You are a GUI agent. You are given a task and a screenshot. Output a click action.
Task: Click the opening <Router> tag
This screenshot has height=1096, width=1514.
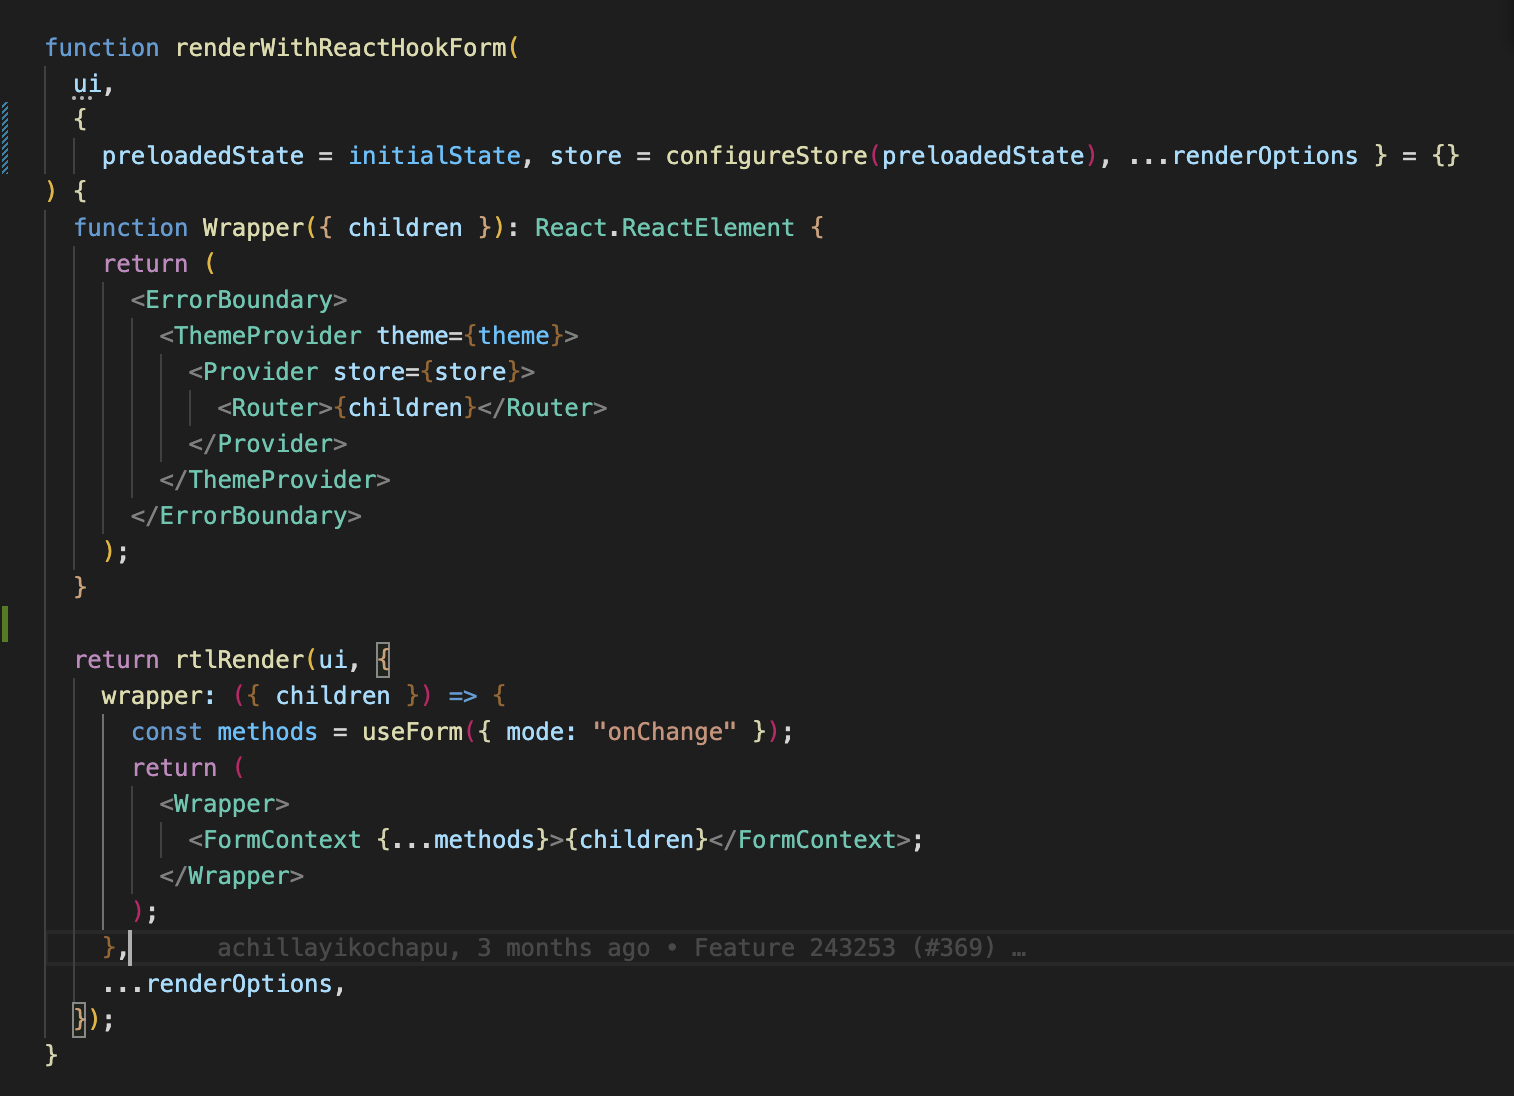275,408
